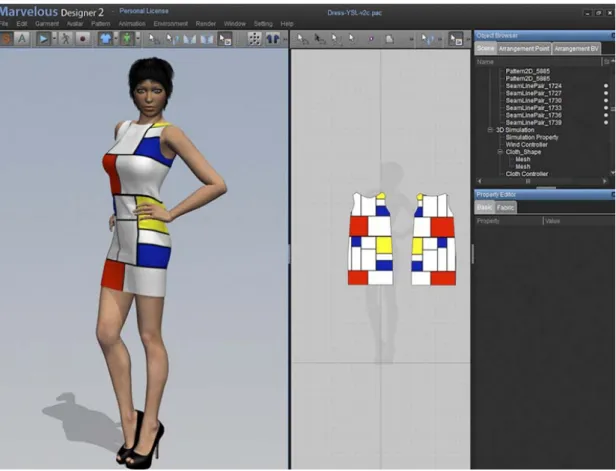Click the A mode icon in toolbar
This screenshot has height=471, width=616.
pyautogui.click(x=22, y=39)
